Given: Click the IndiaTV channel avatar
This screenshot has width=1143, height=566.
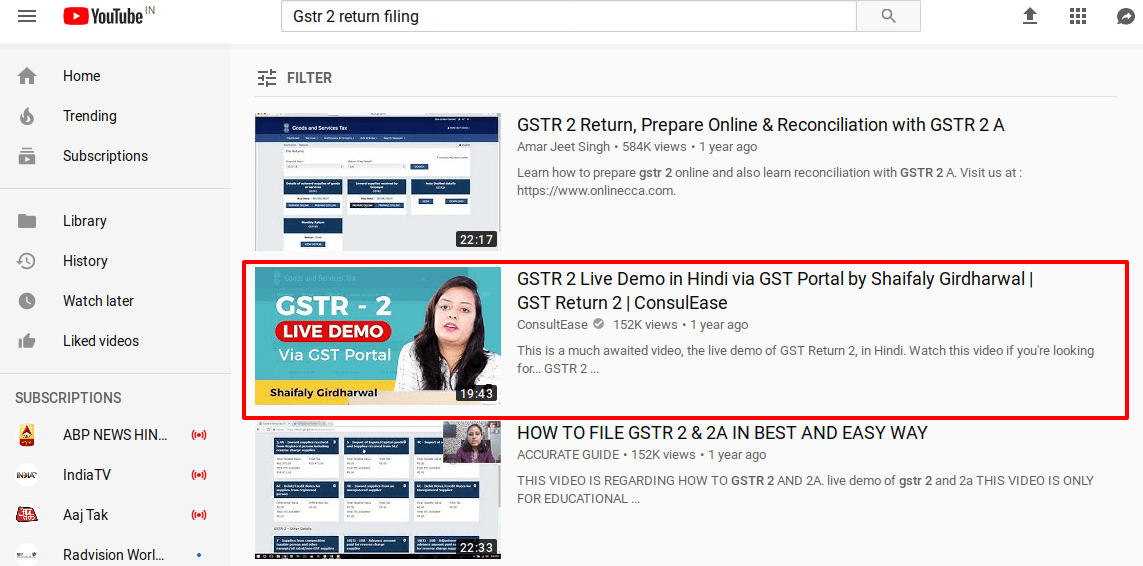Looking at the screenshot, I should point(27,475).
